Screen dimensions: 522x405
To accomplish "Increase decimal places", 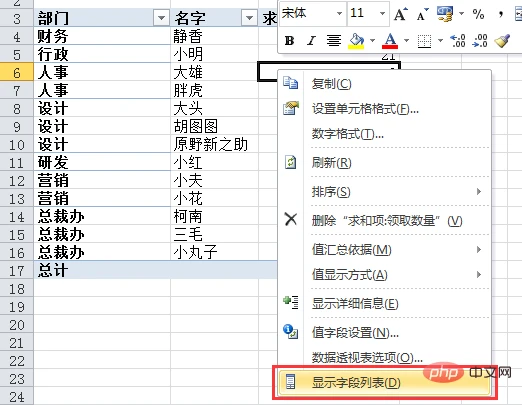I will pos(457,41).
